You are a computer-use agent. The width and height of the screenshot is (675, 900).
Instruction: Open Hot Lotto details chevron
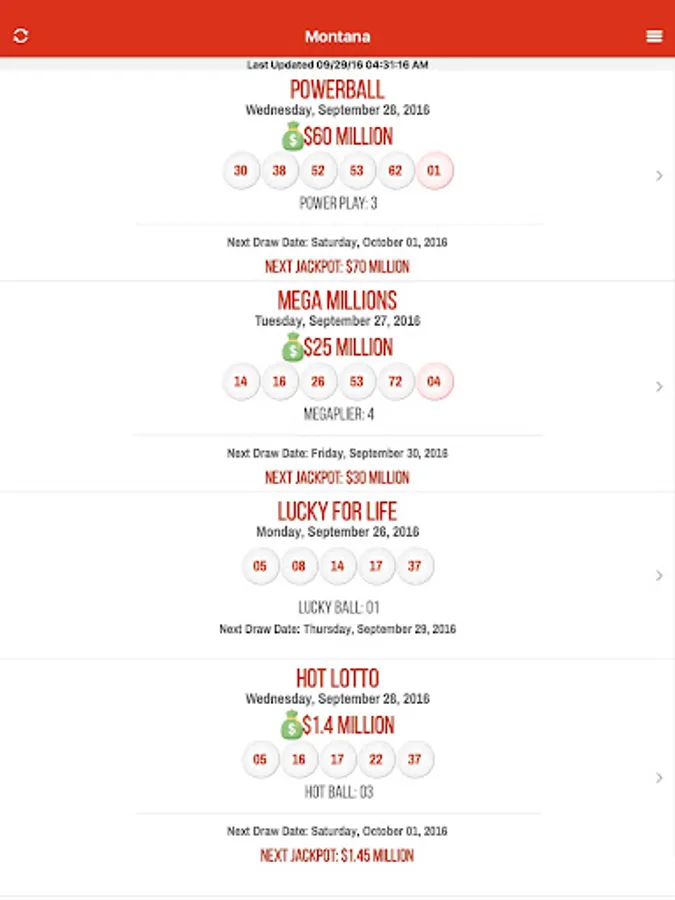click(659, 777)
